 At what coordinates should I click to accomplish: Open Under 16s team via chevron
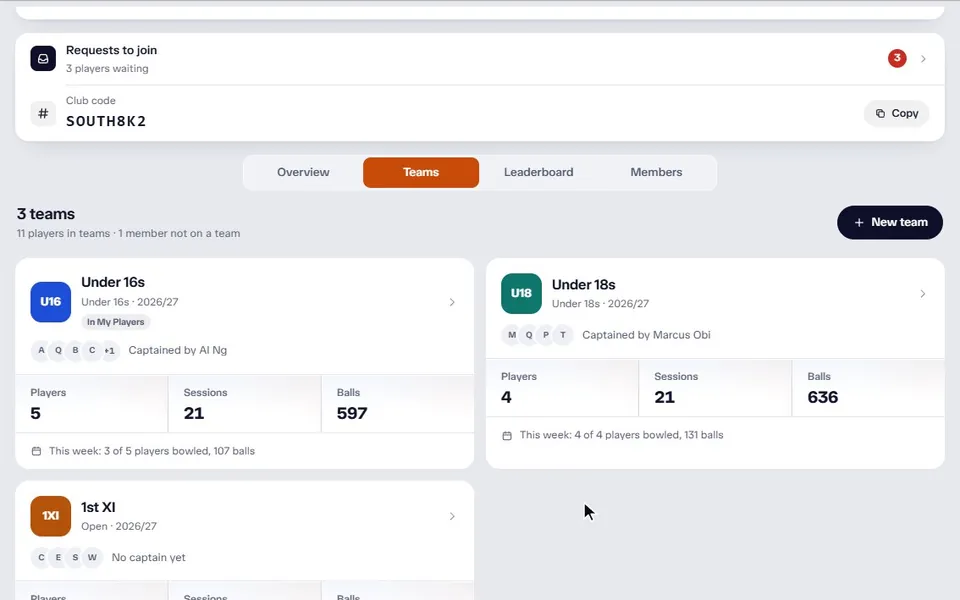pos(452,302)
